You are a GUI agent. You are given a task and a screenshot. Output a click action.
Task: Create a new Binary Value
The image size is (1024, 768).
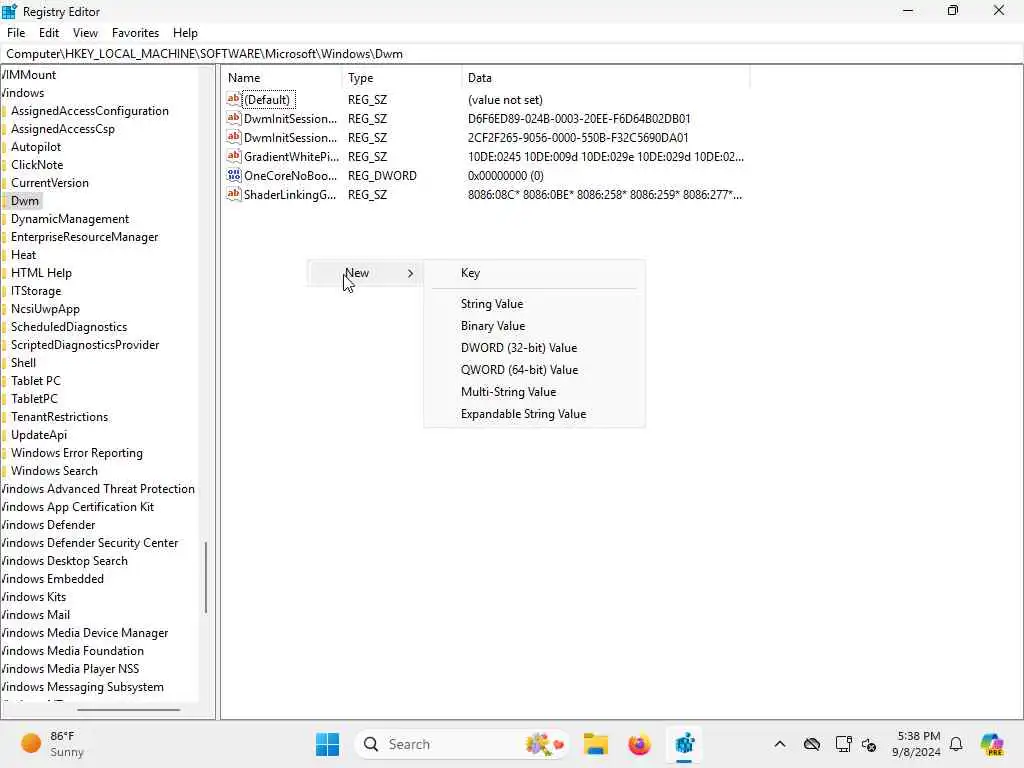pos(534,326)
